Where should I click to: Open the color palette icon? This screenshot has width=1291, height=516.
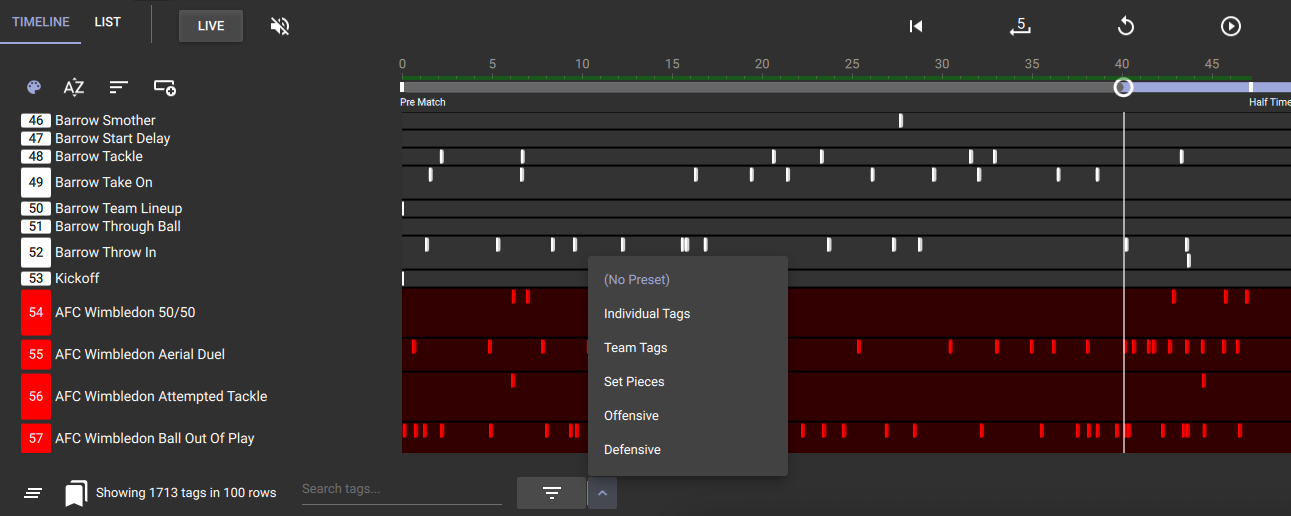33,87
